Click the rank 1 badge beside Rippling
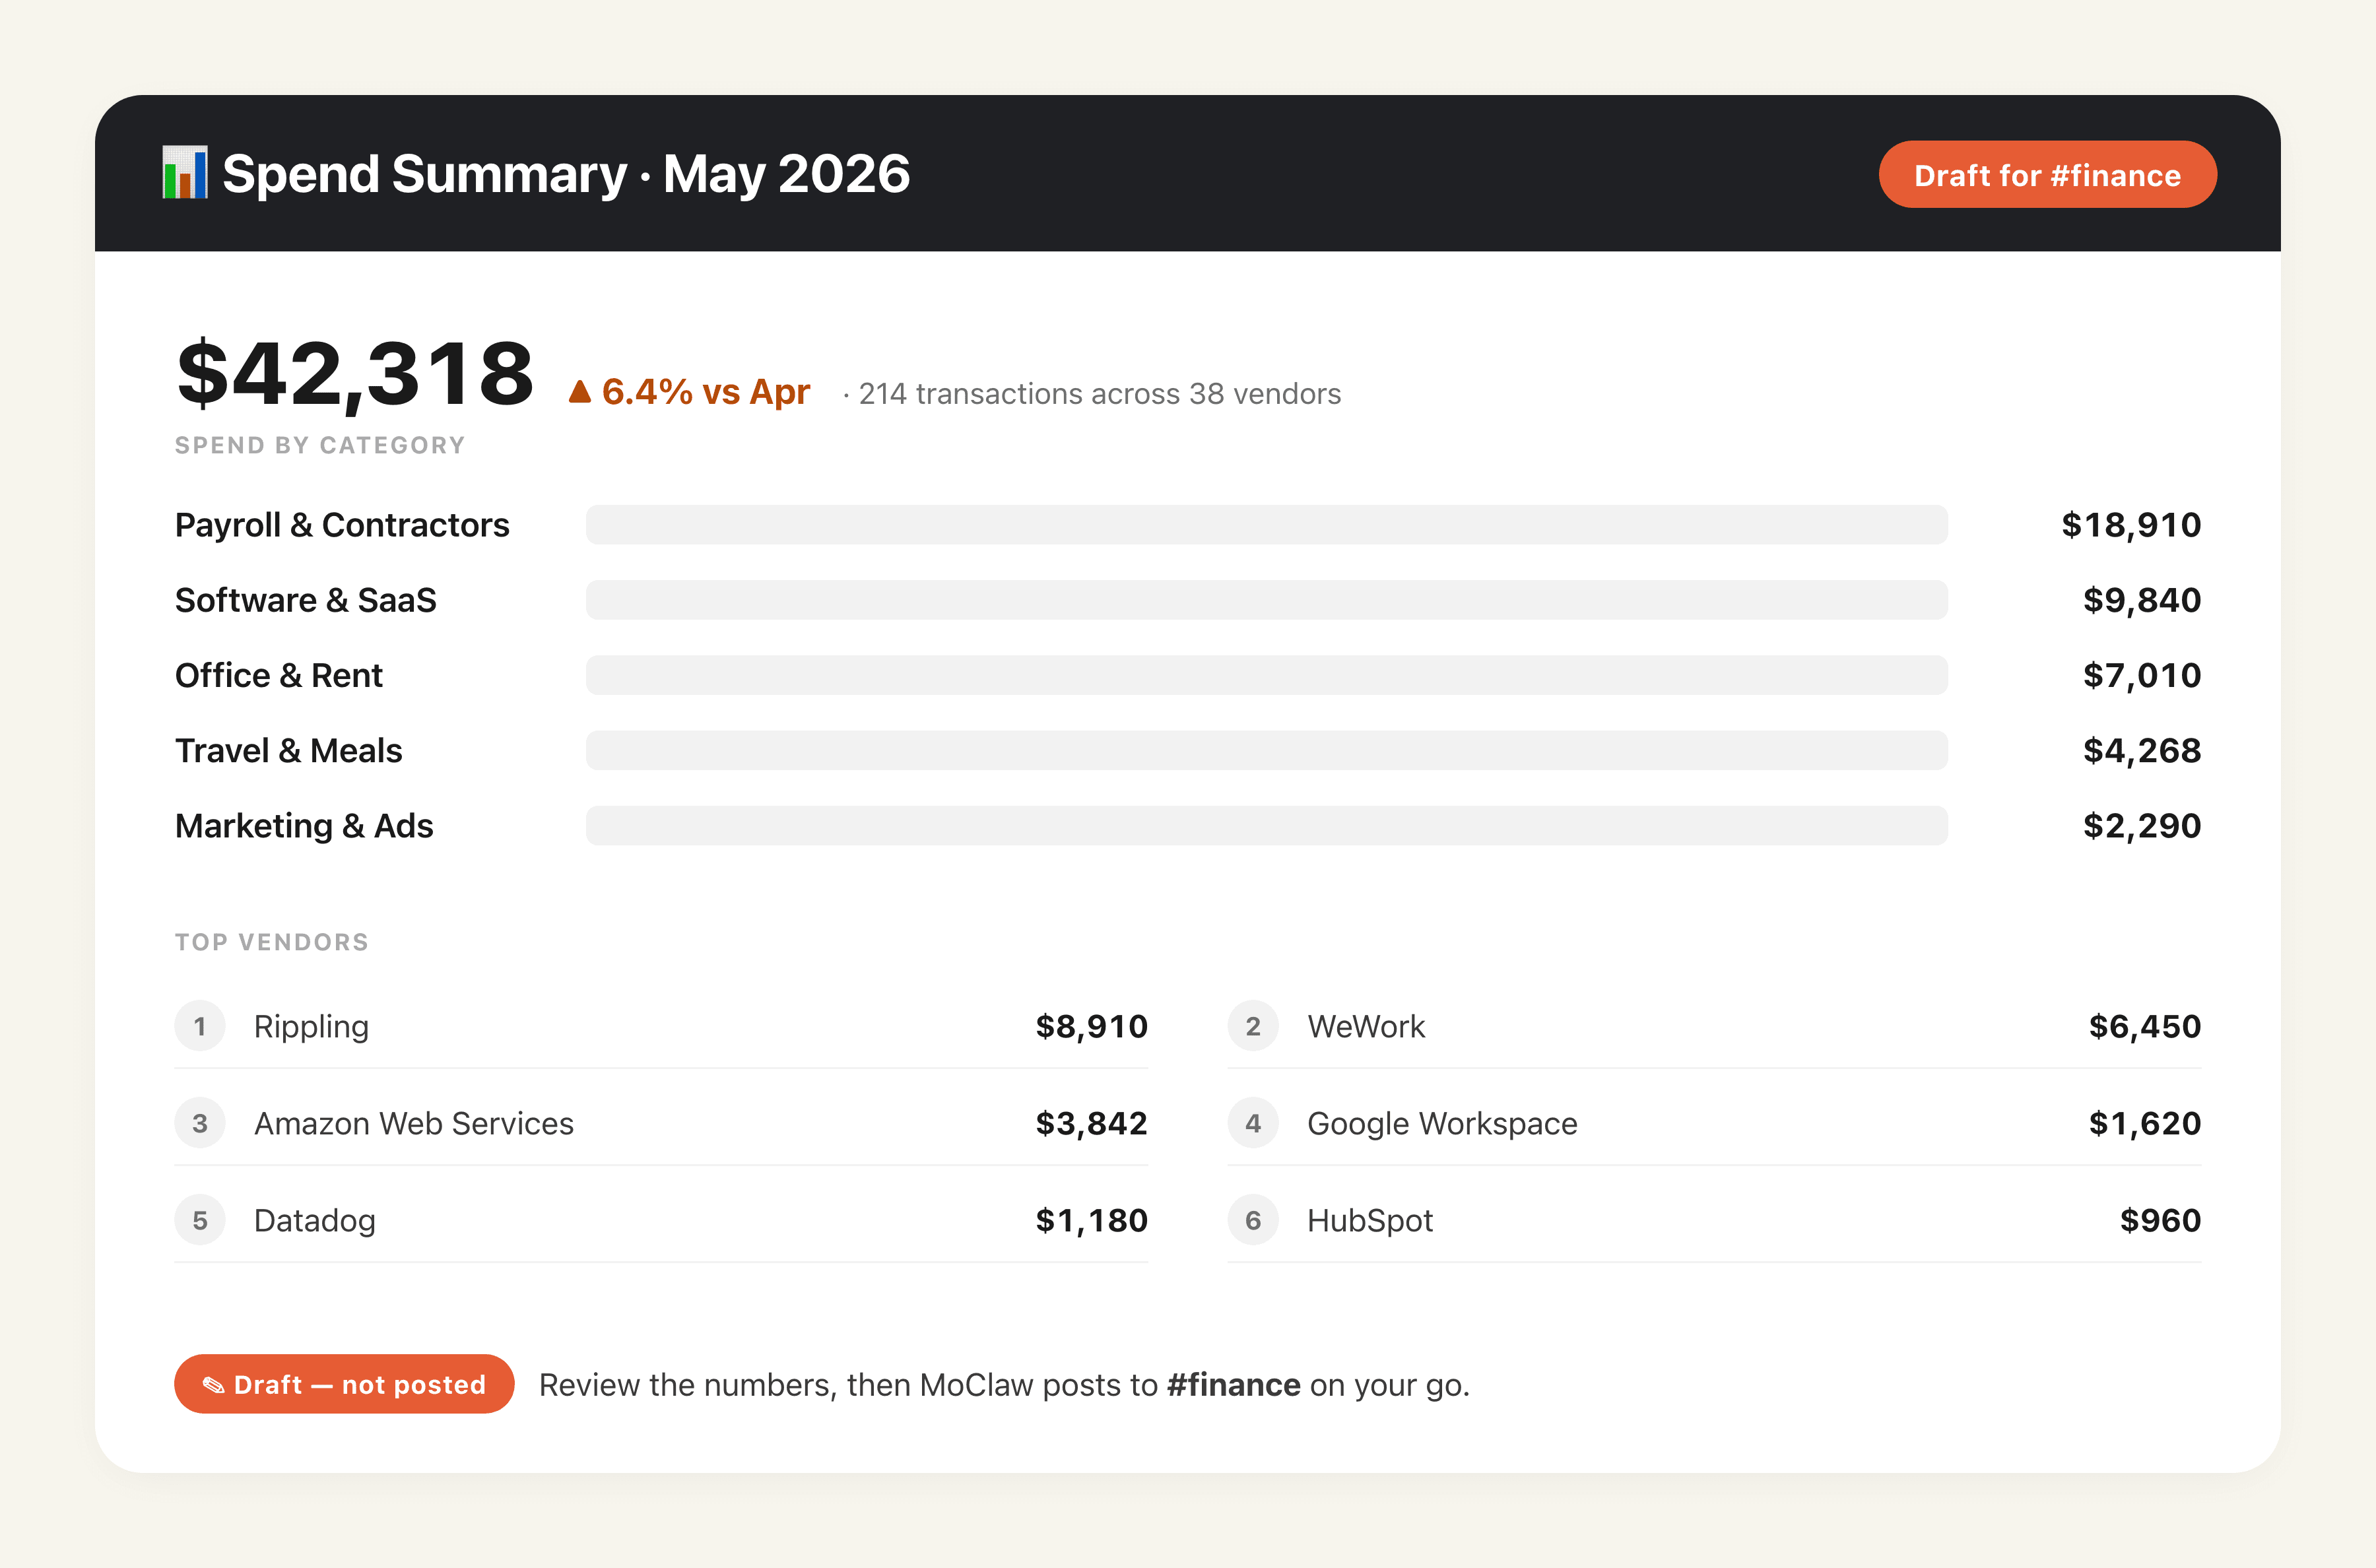Viewport: 2376px width, 1568px height. (200, 1026)
